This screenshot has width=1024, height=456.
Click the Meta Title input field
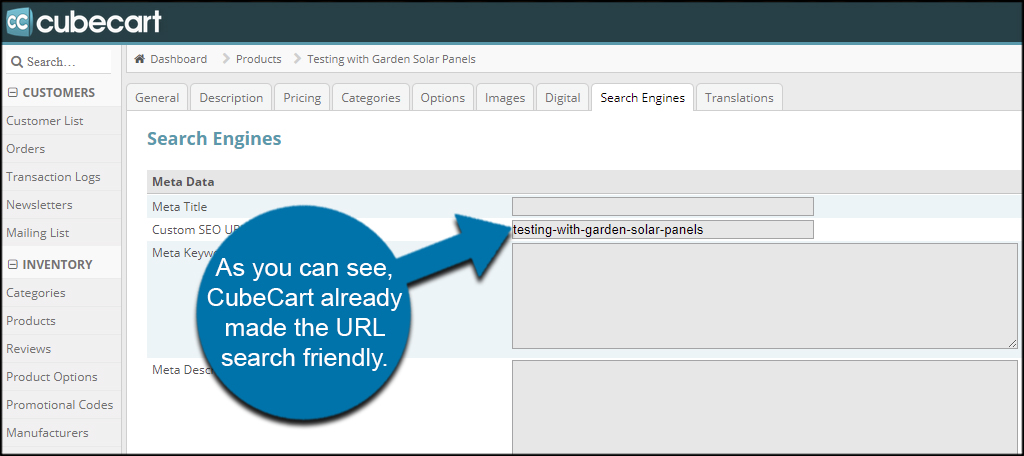663,206
